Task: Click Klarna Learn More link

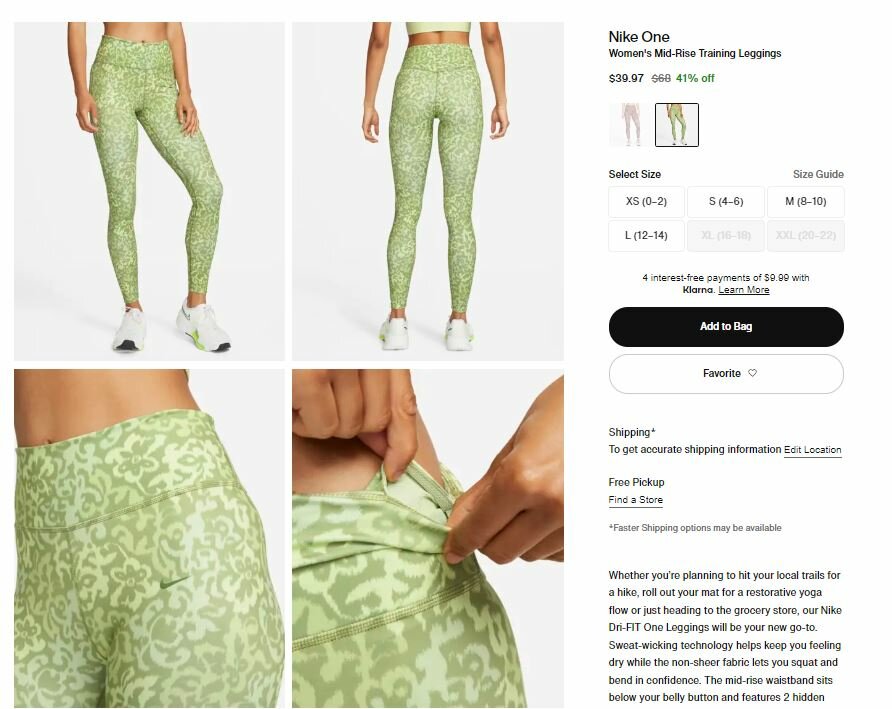Action: point(744,290)
